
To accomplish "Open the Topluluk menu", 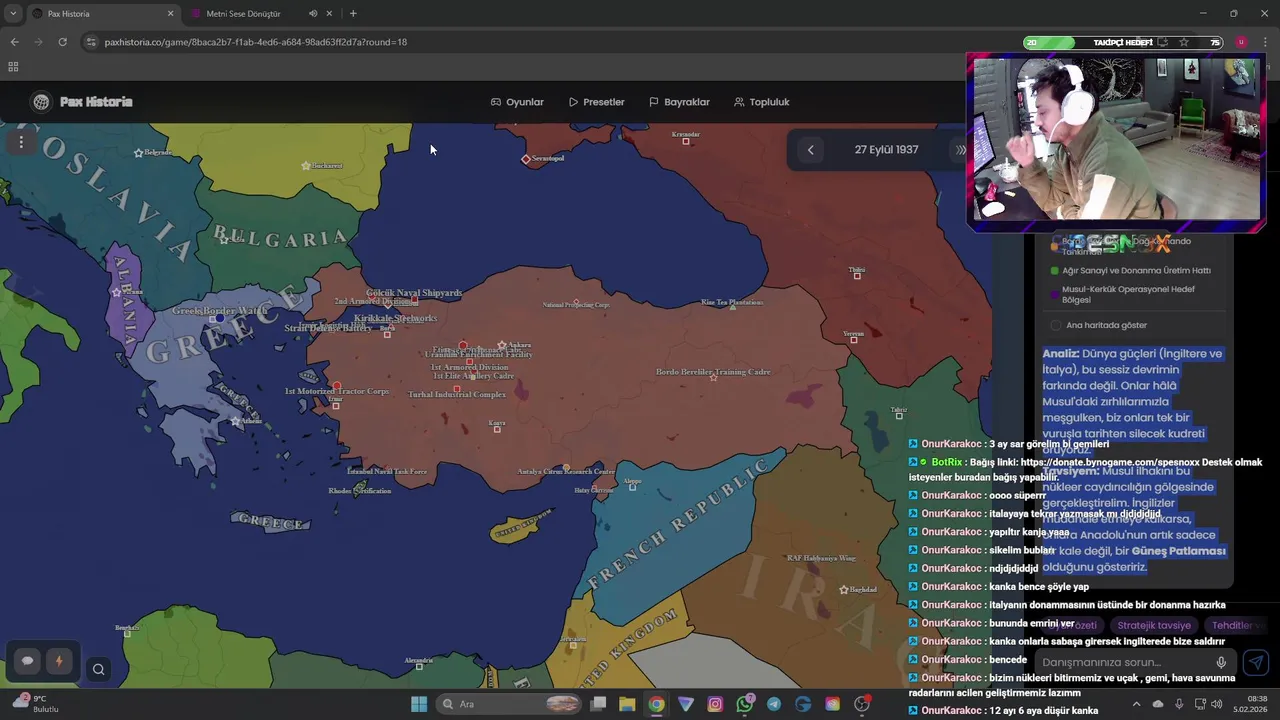I will 761,102.
